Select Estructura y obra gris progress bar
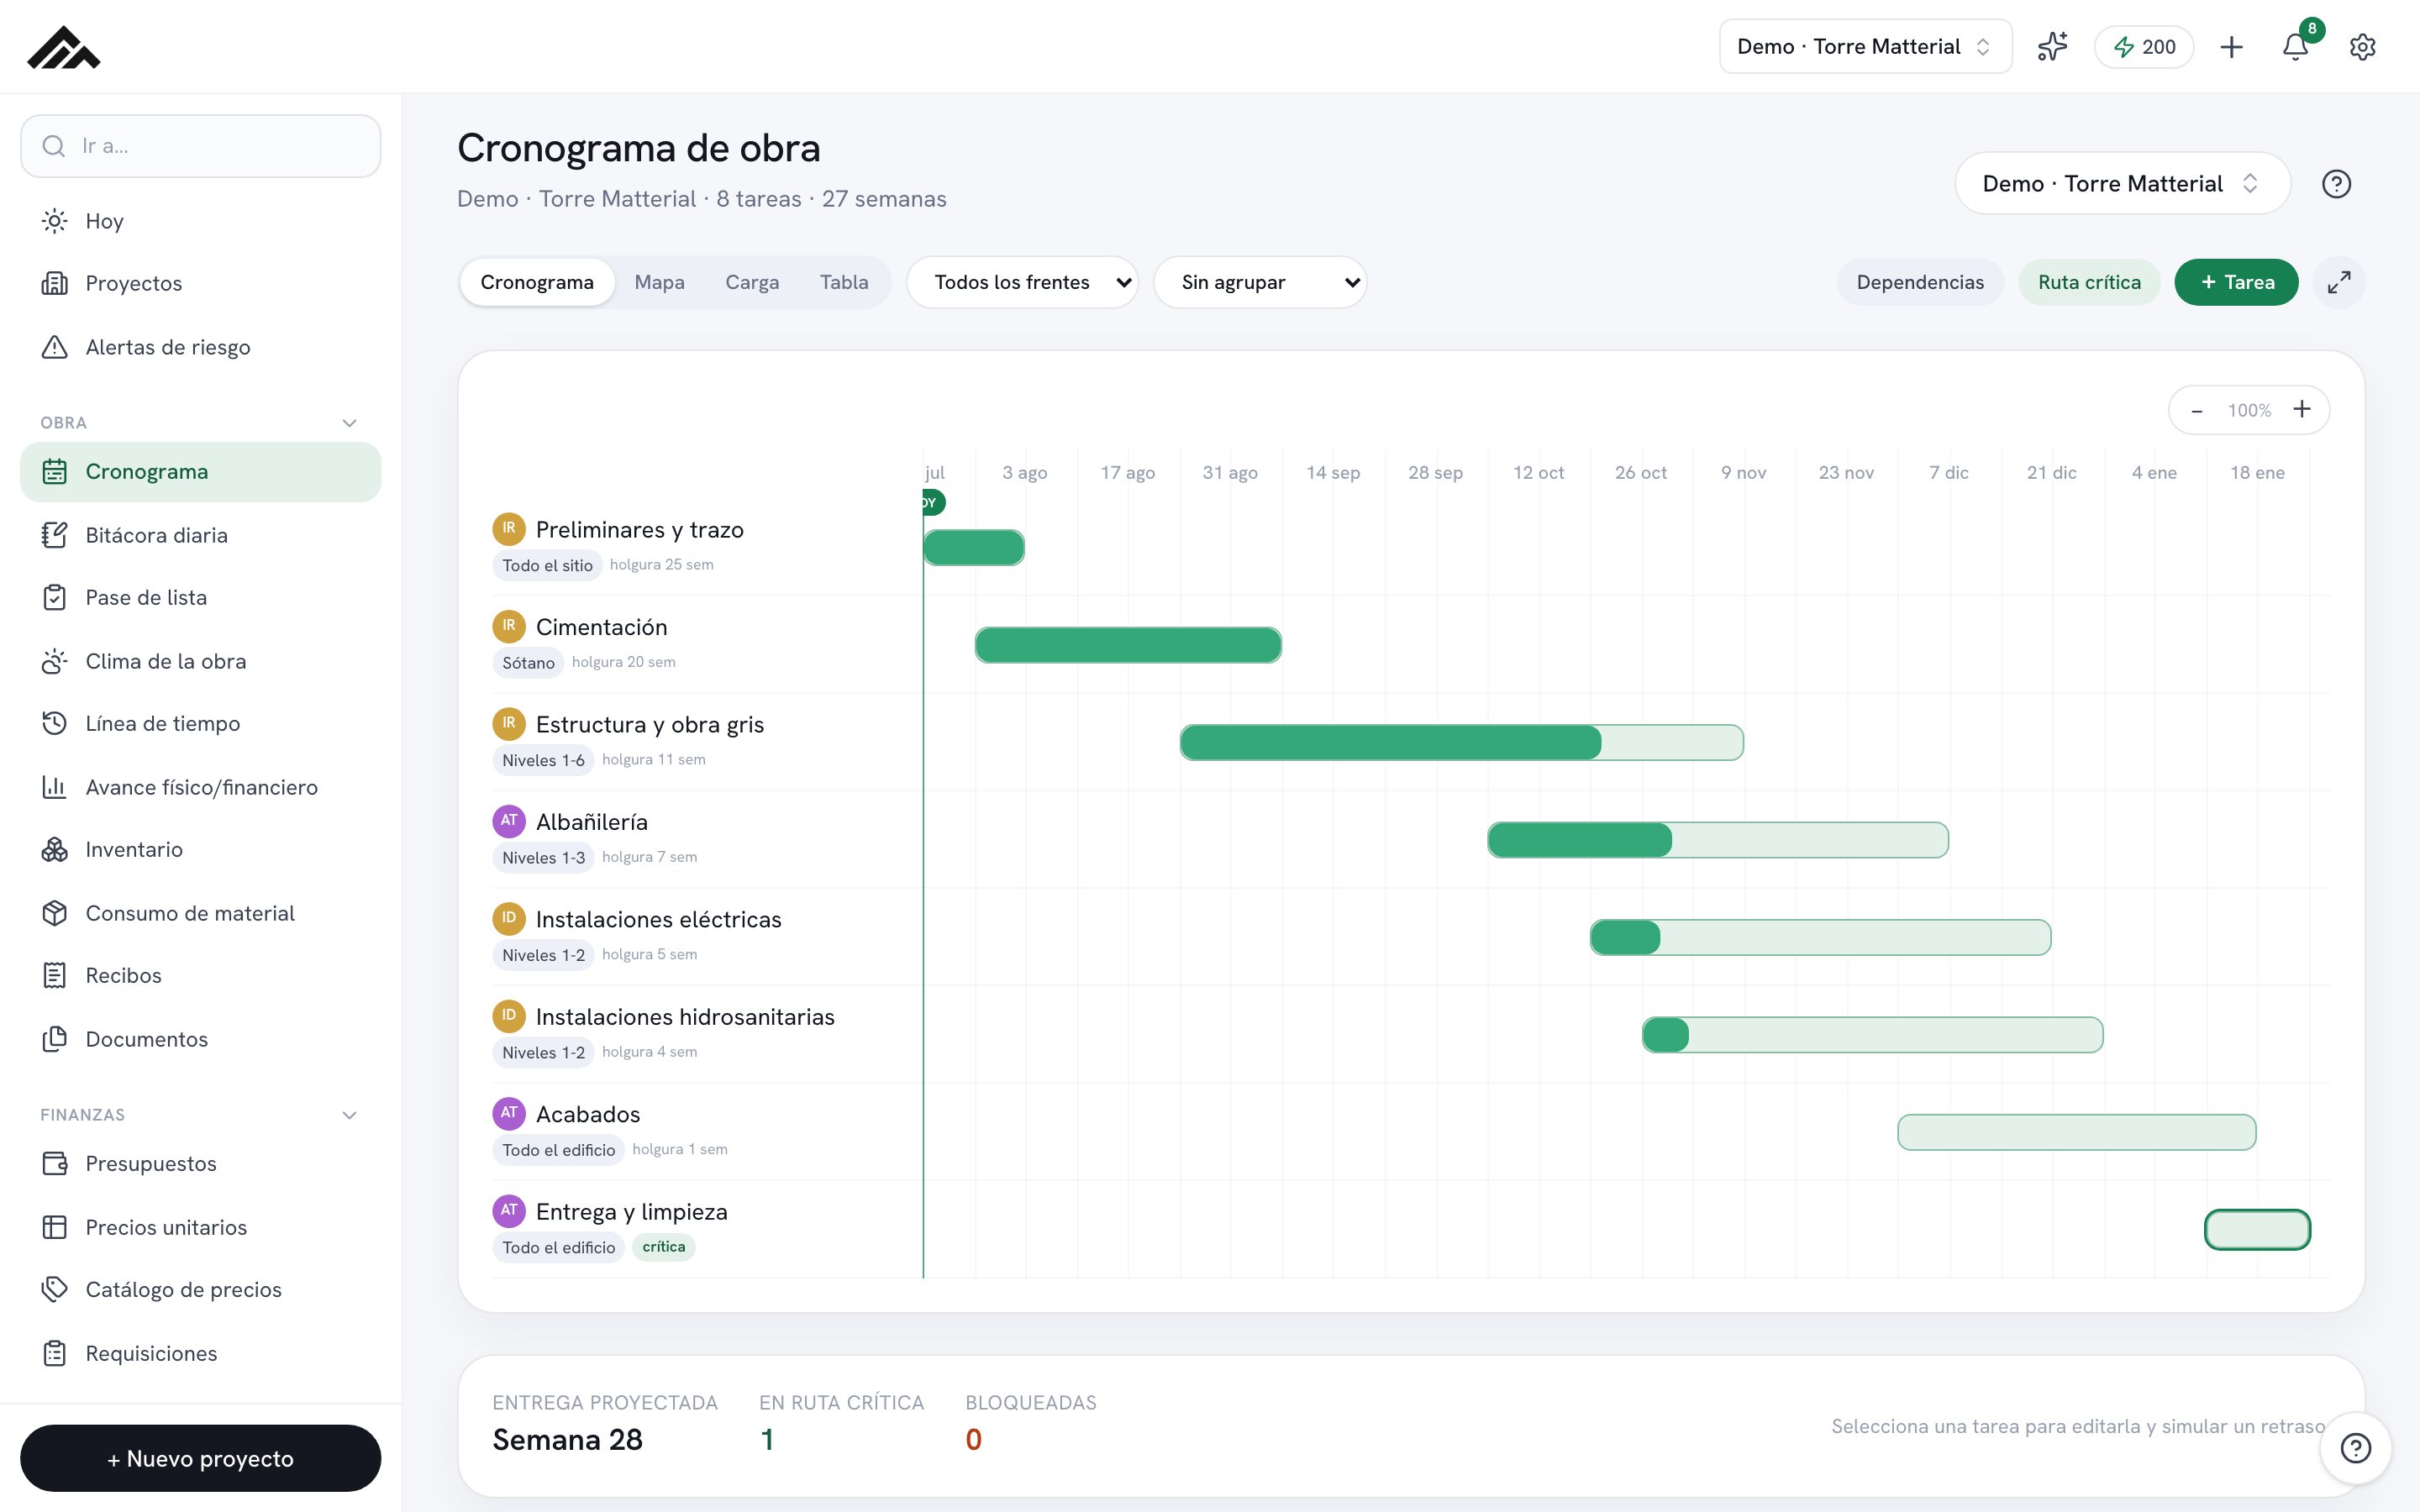Image resolution: width=2420 pixels, height=1512 pixels. (x=1461, y=743)
